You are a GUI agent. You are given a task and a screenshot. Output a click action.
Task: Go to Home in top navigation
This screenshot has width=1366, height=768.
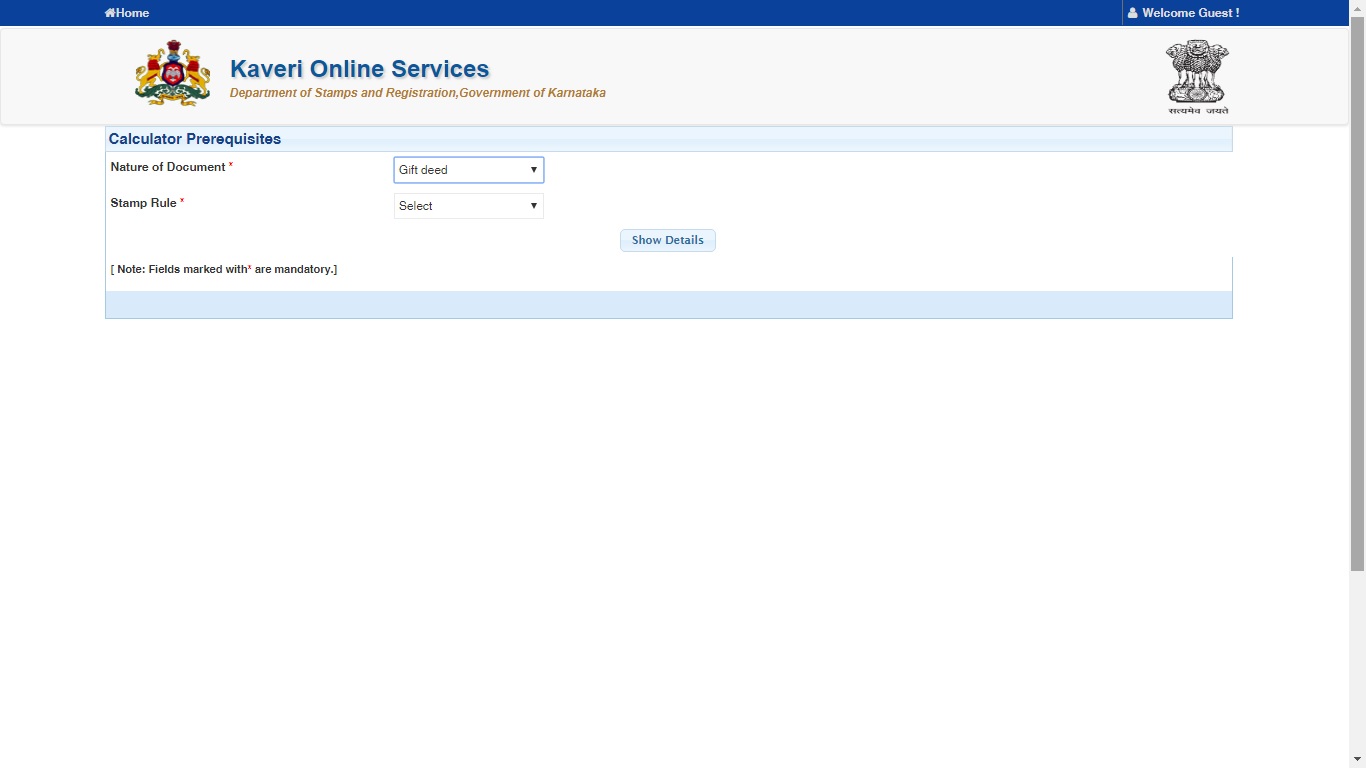point(132,13)
